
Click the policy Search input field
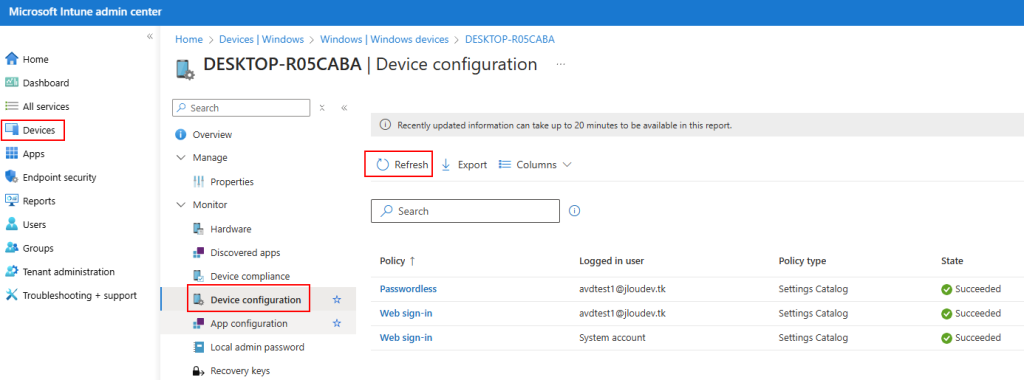click(466, 211)
